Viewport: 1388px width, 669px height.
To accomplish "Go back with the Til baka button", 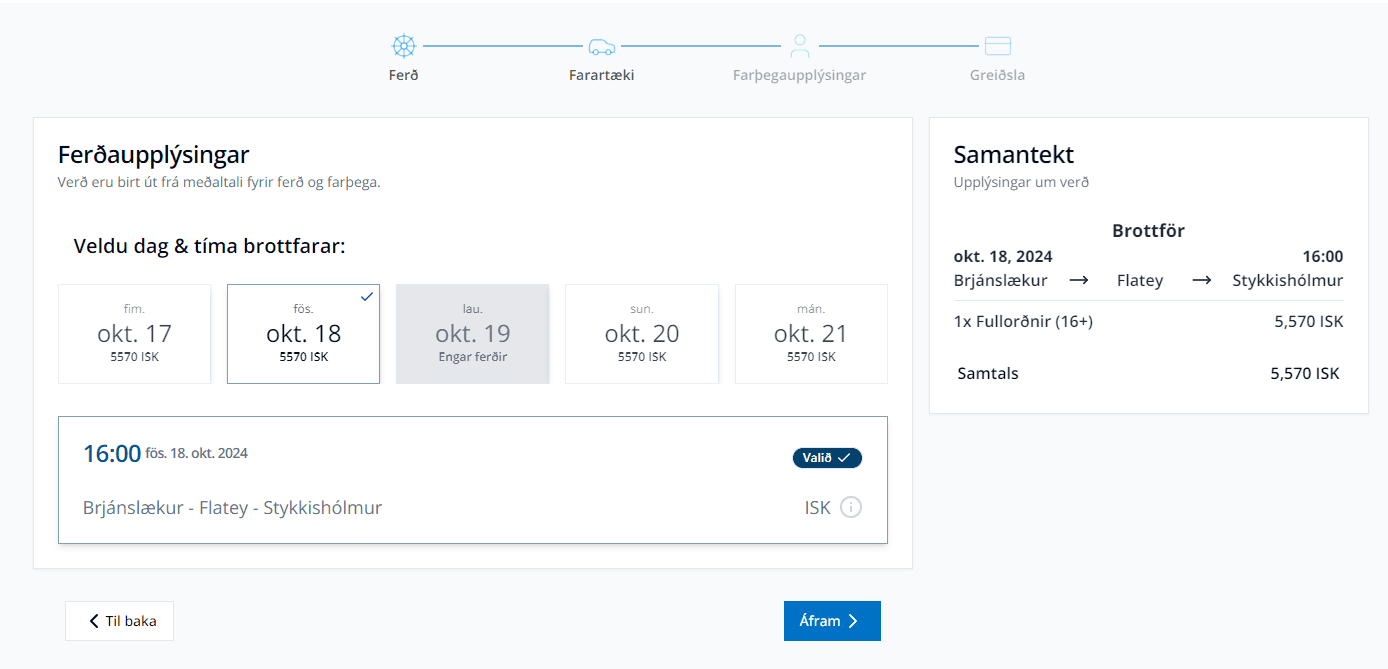I will click(119, 621).
